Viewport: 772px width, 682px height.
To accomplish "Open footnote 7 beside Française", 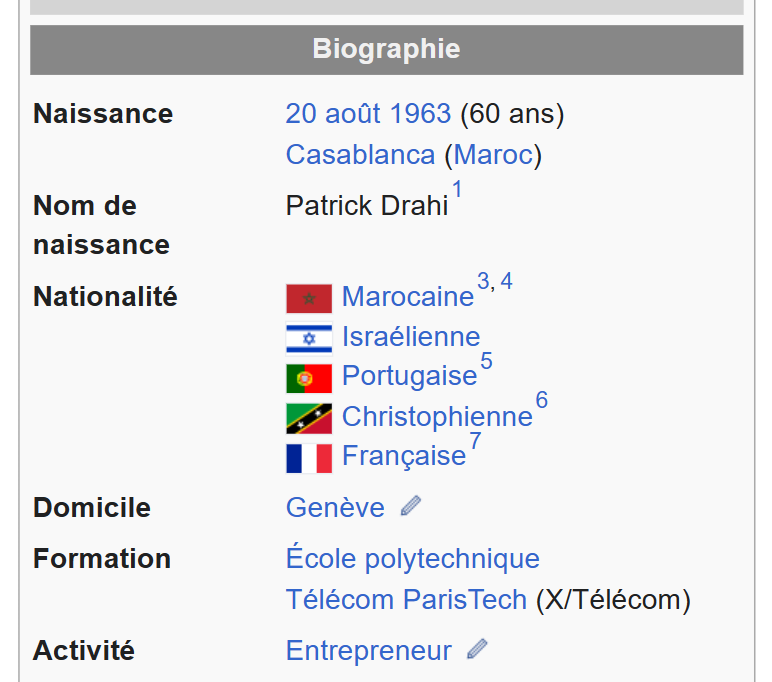I will click(475, 441).
